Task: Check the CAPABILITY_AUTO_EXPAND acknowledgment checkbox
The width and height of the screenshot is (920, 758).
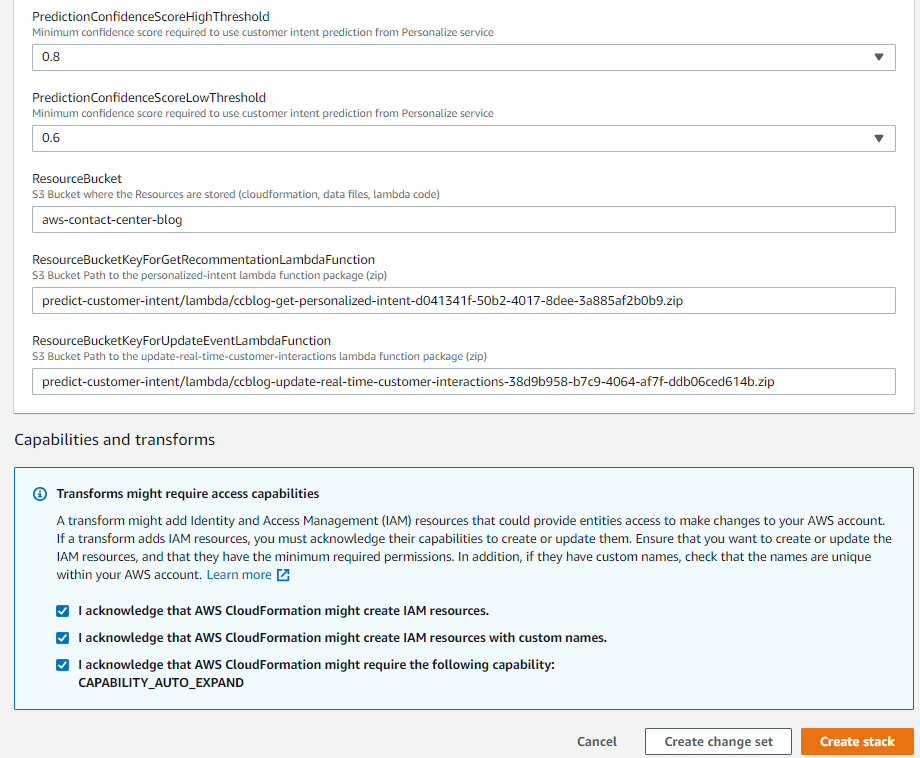Action: [x=62, y=666]
